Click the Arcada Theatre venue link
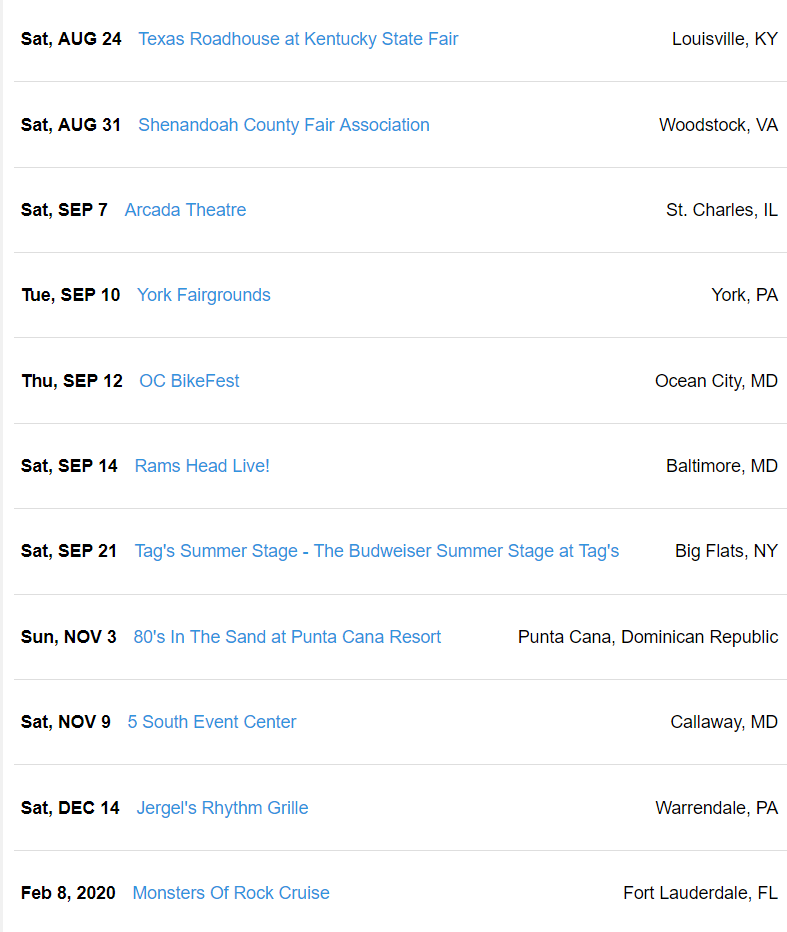 (185, 210)
